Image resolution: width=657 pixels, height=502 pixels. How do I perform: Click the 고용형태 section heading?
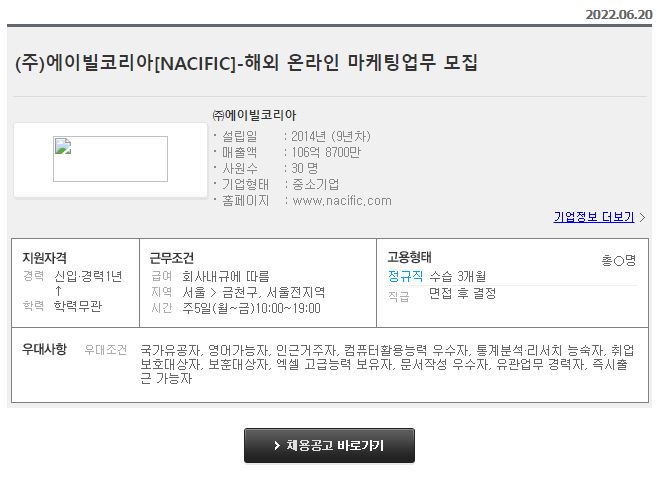tap(409, 257)
